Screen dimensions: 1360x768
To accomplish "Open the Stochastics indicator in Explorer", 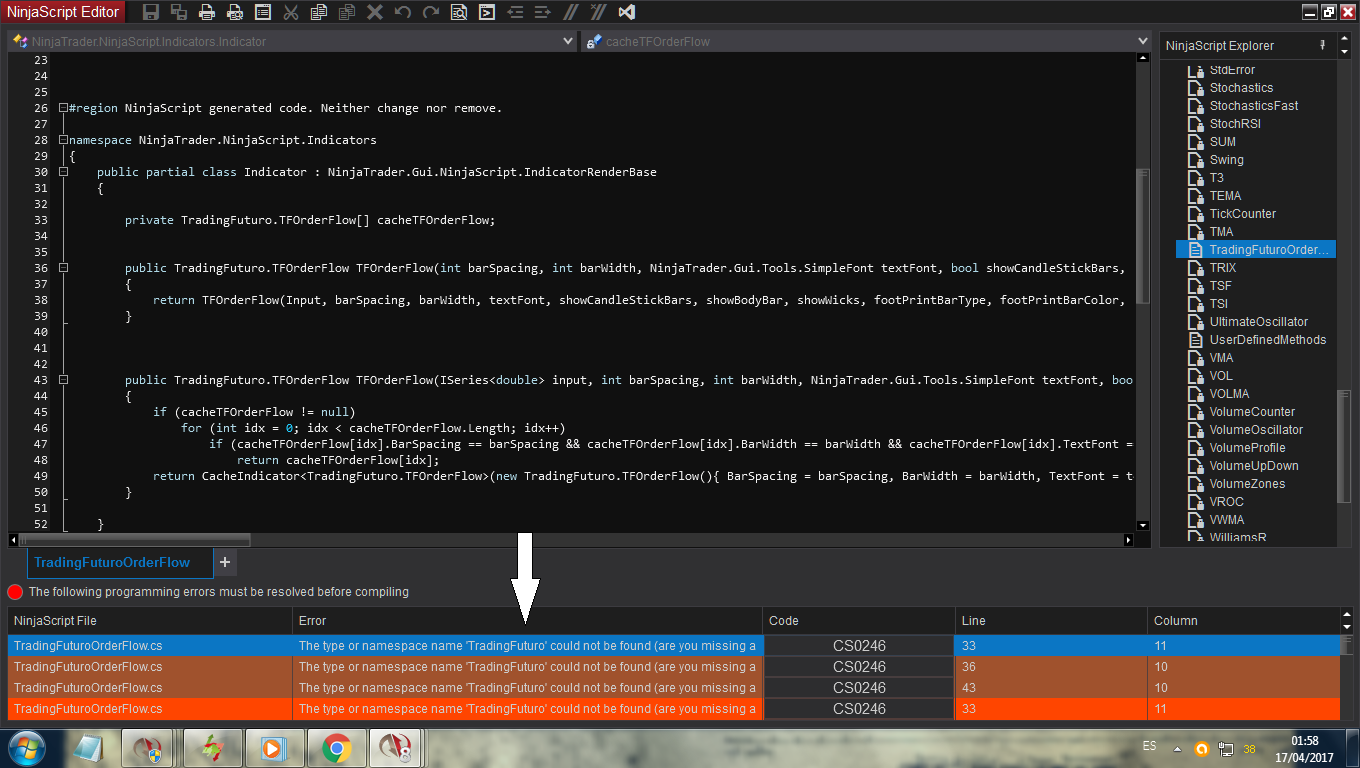I will coord(1241,88).
